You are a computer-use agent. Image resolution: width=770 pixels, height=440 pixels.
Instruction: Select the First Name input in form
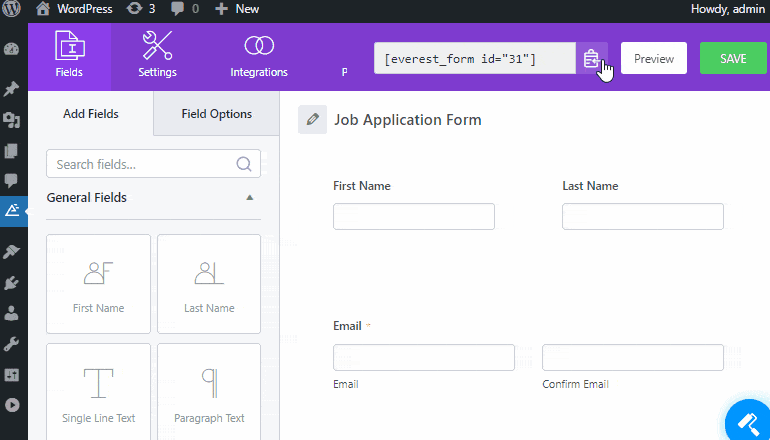point(414,217)
